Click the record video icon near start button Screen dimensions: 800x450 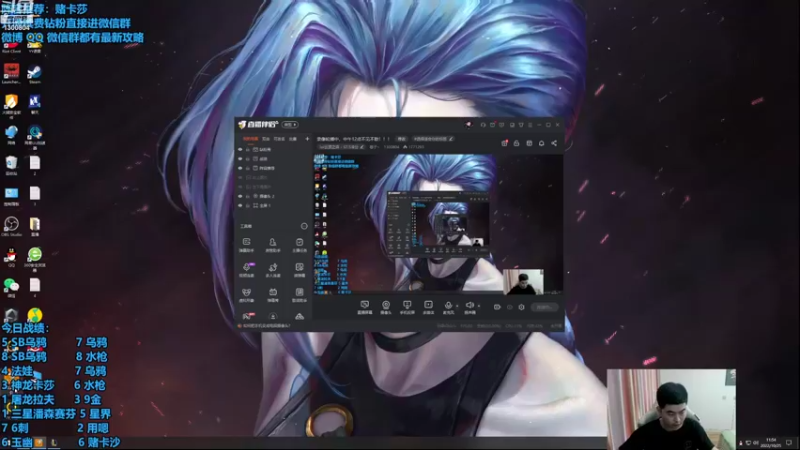[497, 307]
